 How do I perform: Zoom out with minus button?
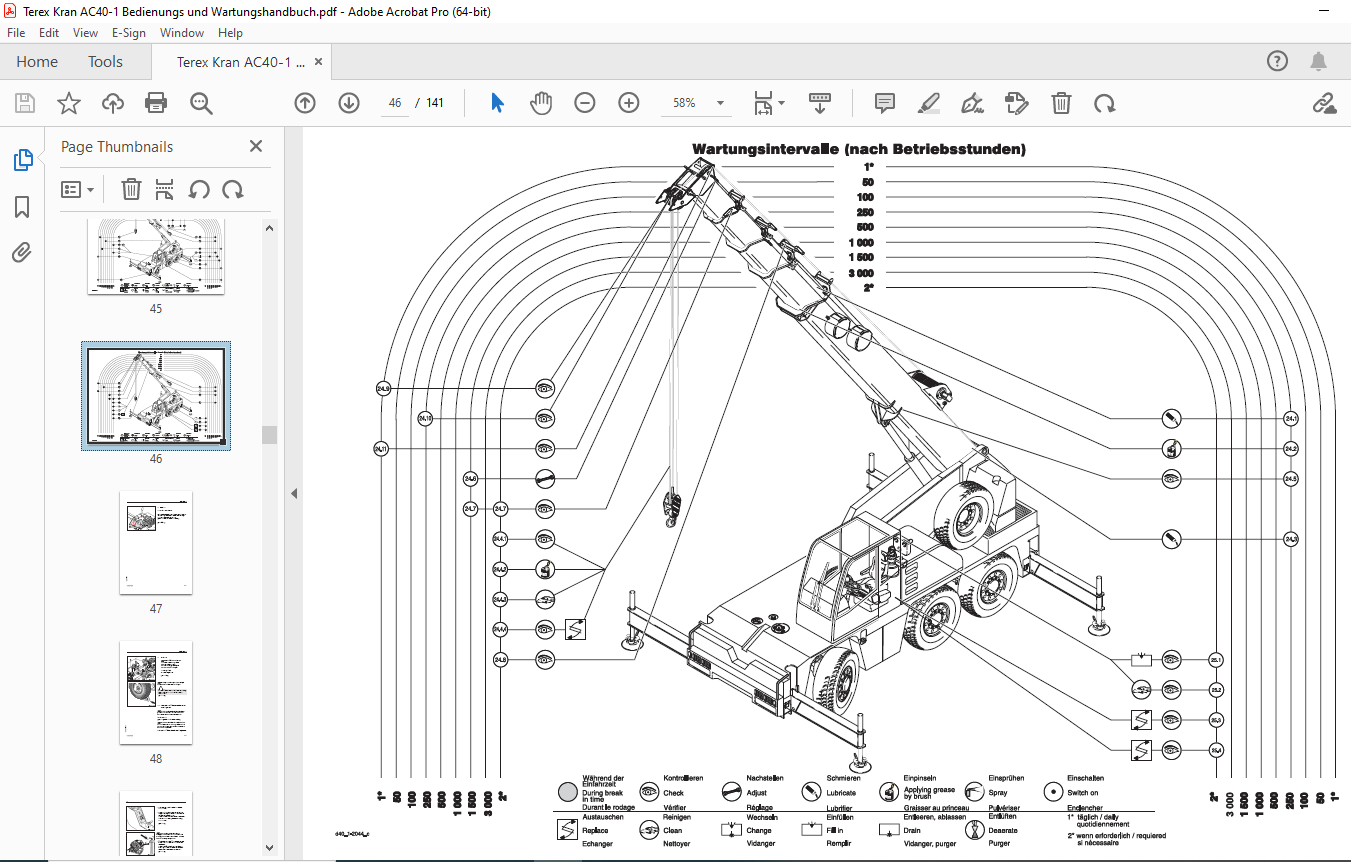[x=585, y=103]
